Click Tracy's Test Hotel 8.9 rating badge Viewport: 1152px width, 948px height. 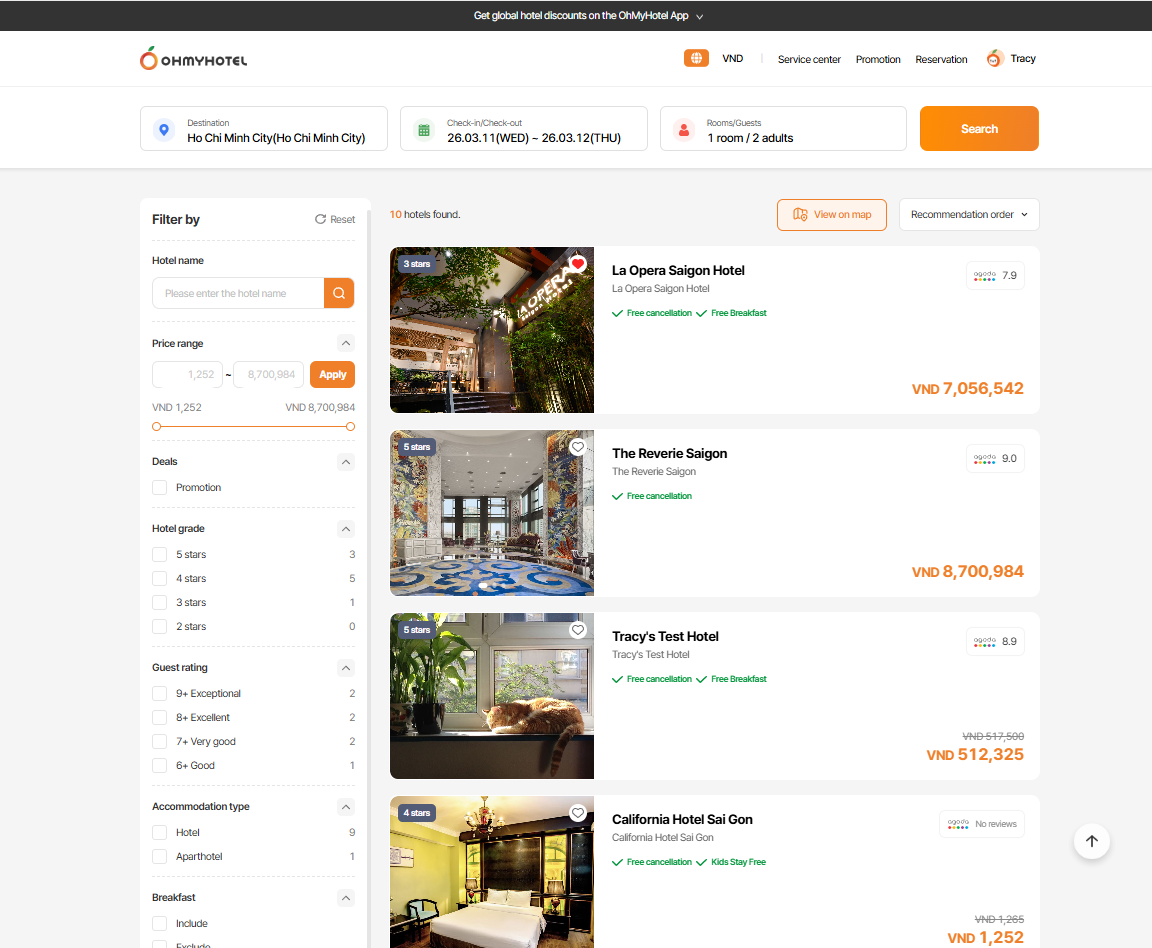995,642
